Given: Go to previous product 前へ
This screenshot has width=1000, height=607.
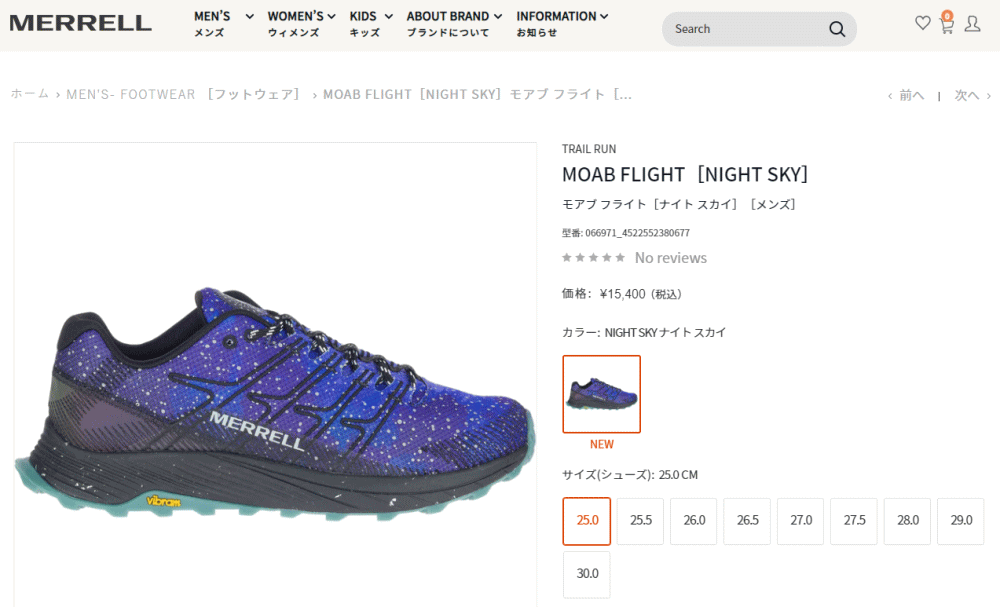Looking at the screenshot, I should point(906,96).
